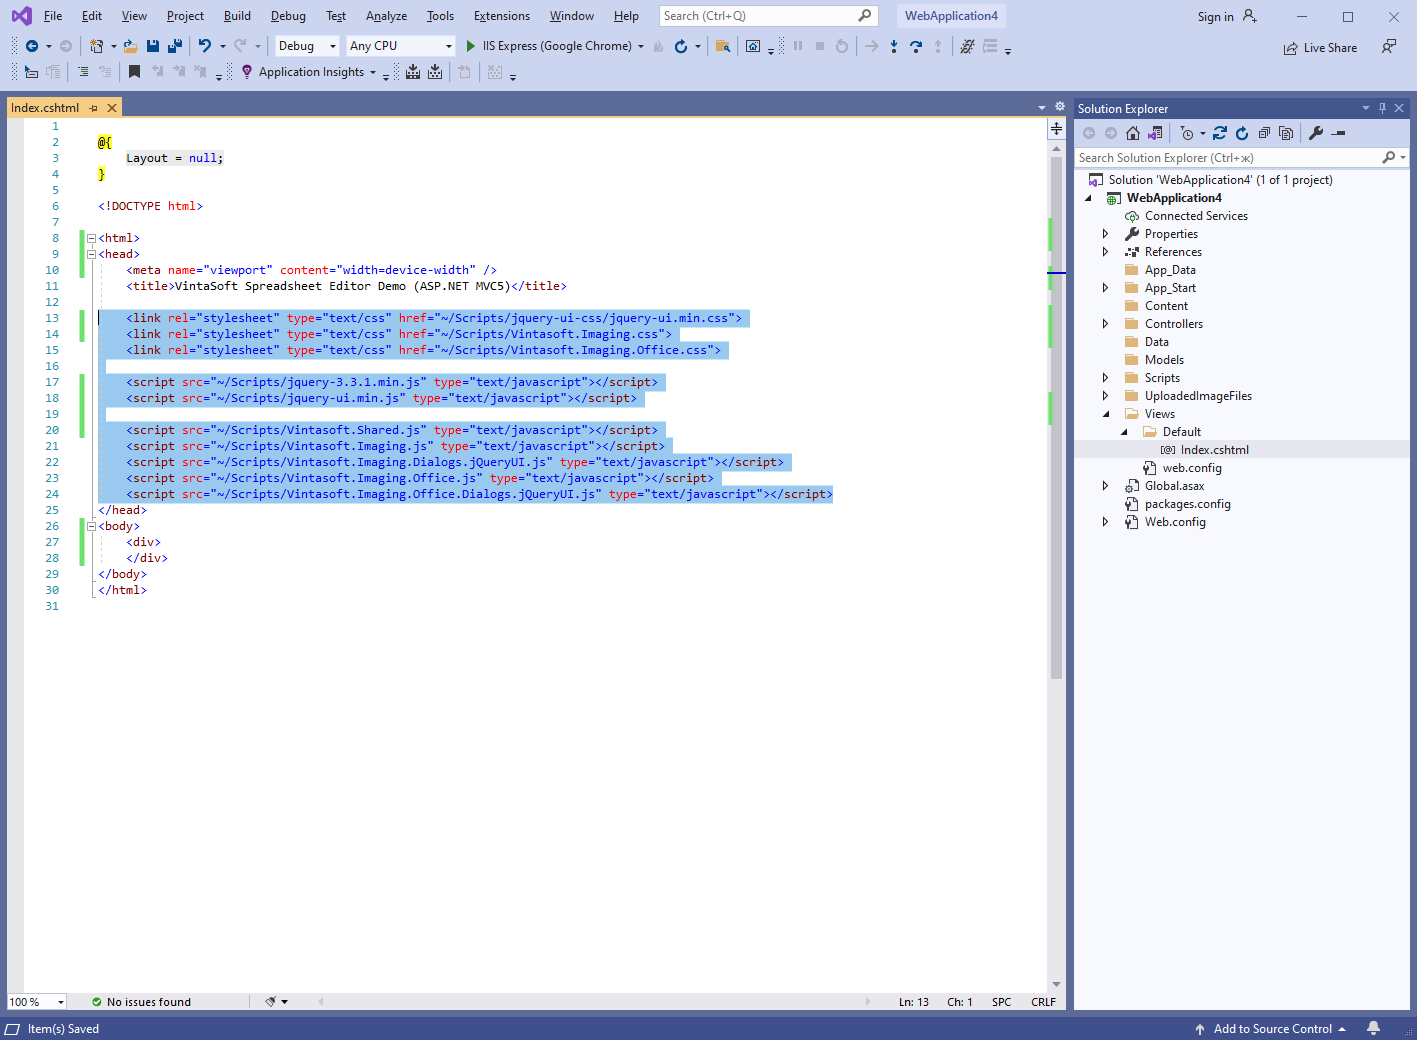
Task: Click the Solution Explorer Refresh icon
Action: (x=1242, y=133)
